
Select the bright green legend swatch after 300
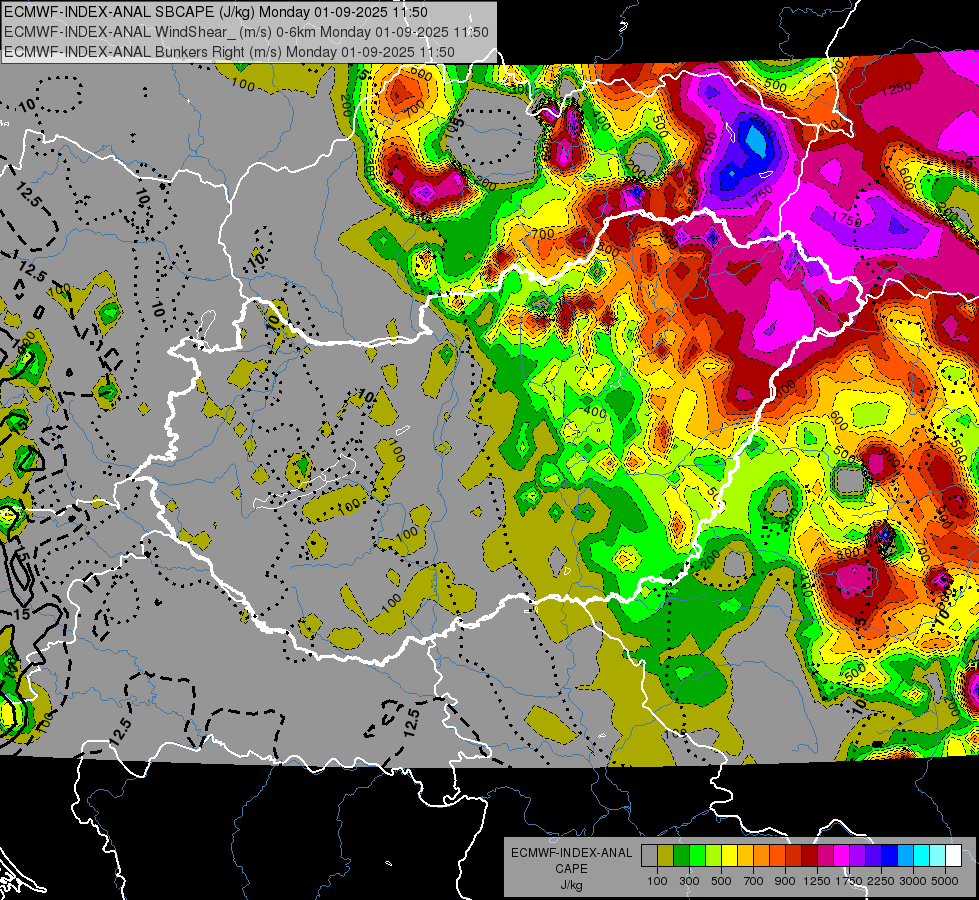[697, 855]
